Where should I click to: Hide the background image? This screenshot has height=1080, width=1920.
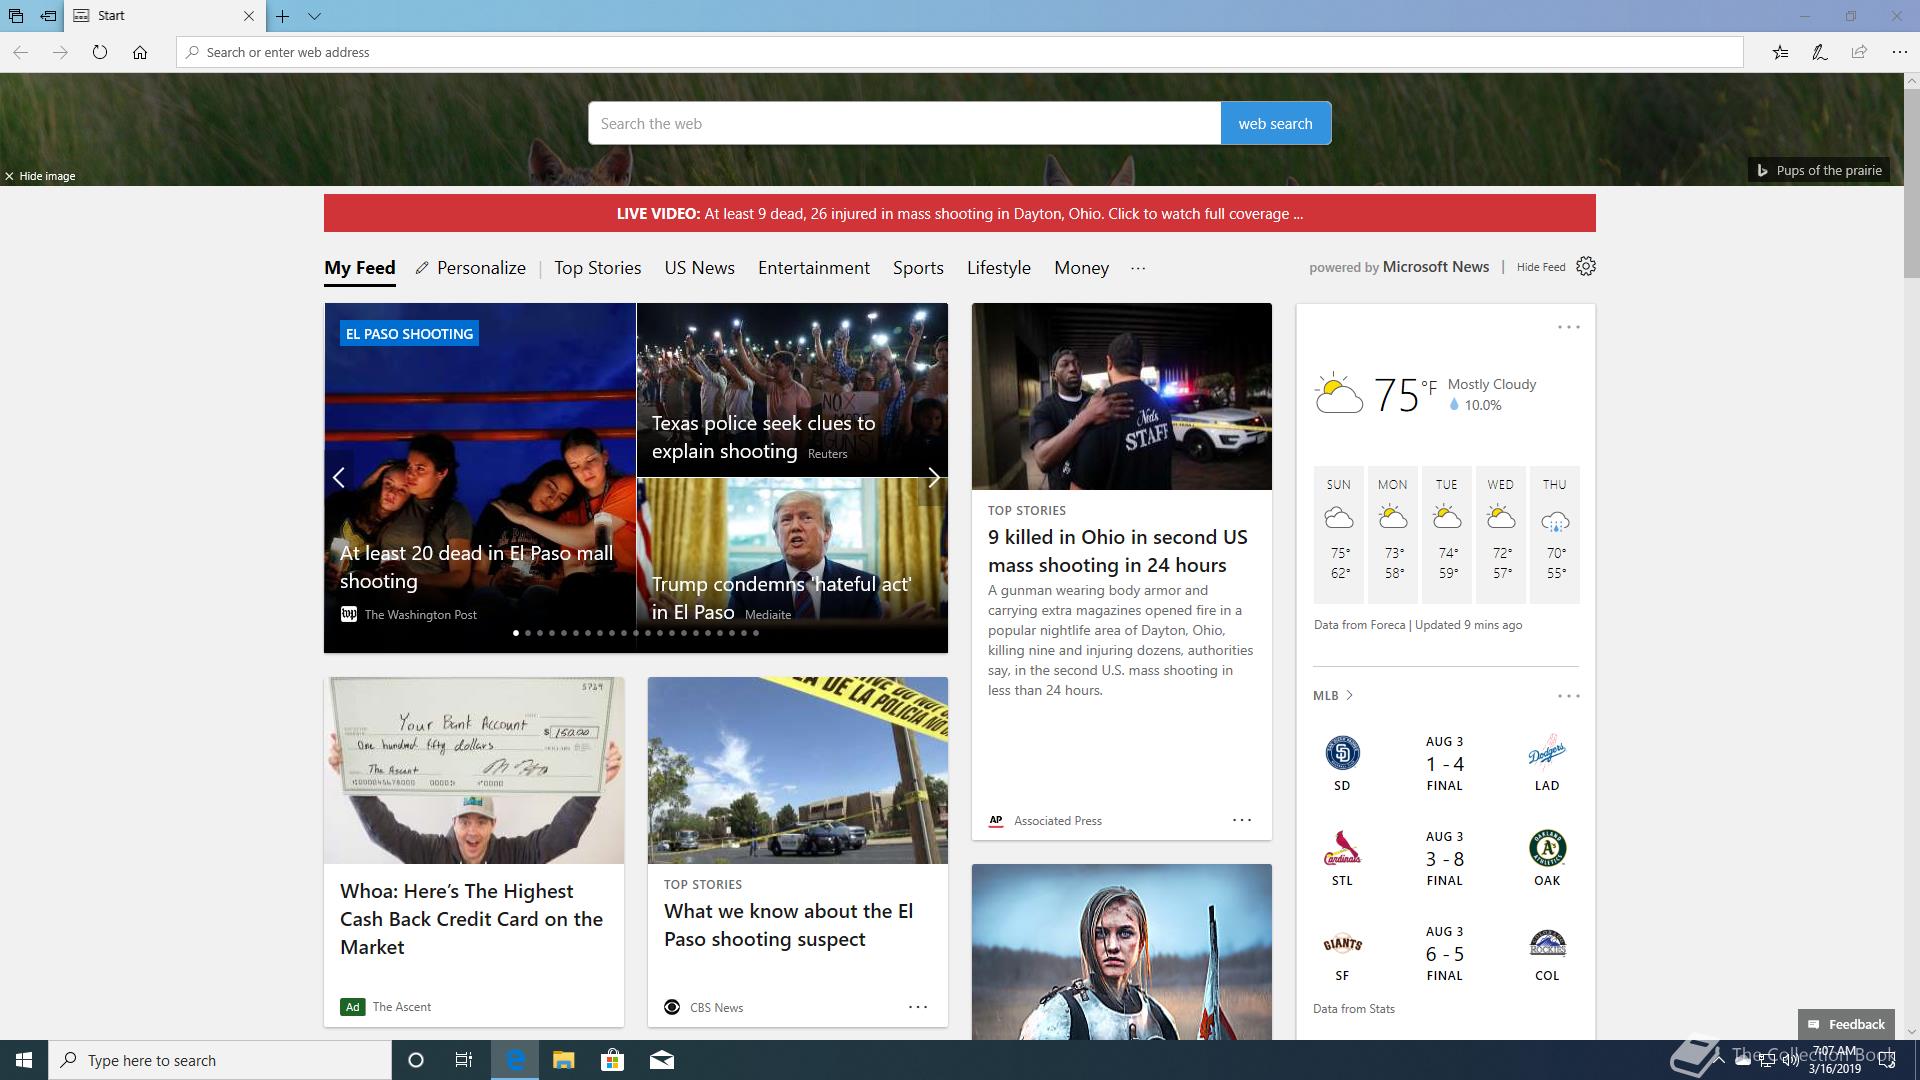[x=40, y=176]
